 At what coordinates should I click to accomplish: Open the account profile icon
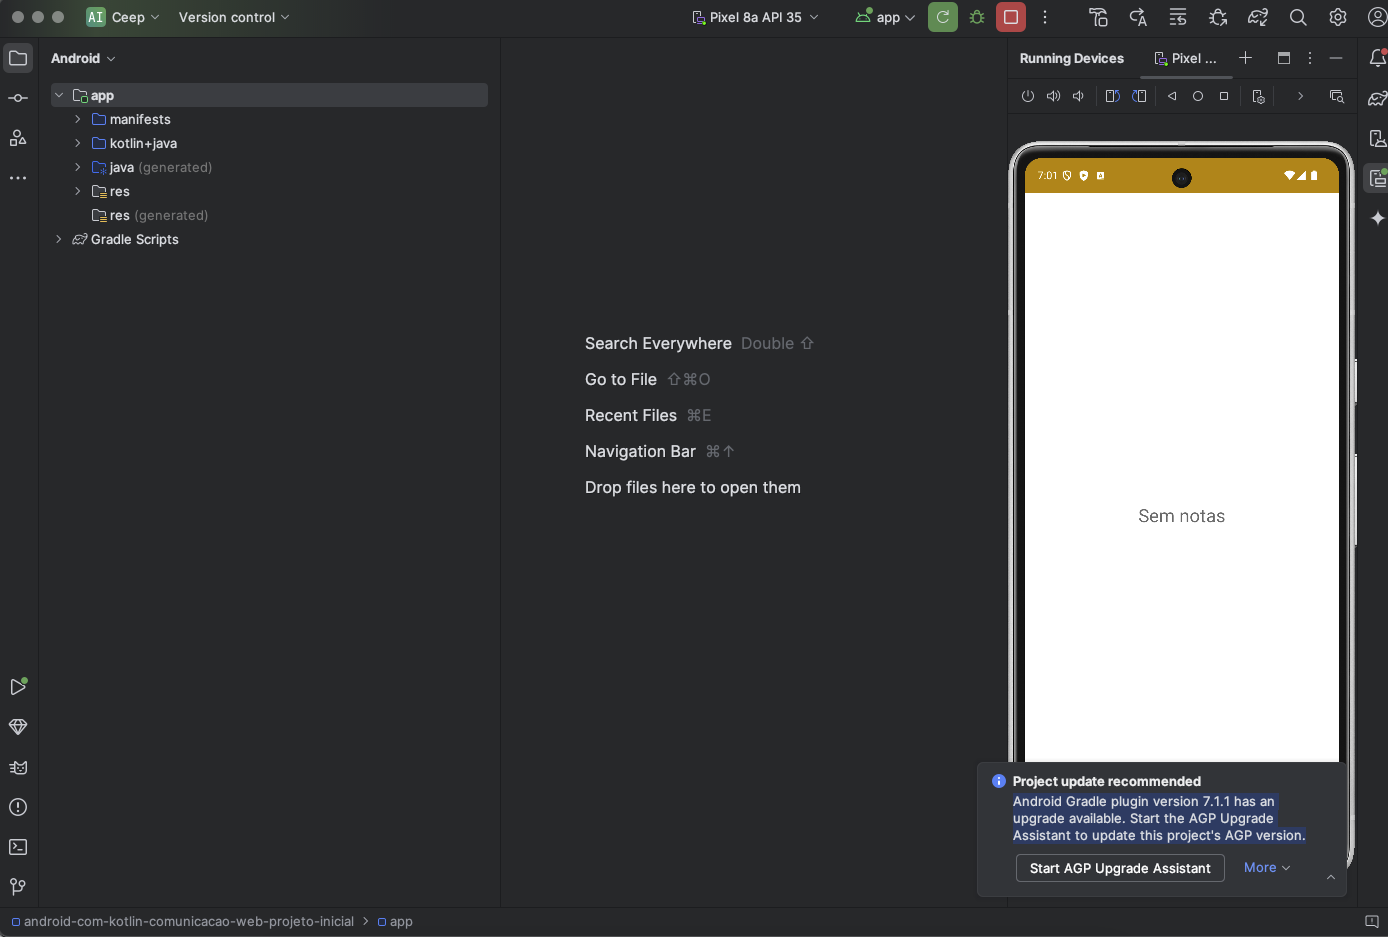click(1377, 17)
